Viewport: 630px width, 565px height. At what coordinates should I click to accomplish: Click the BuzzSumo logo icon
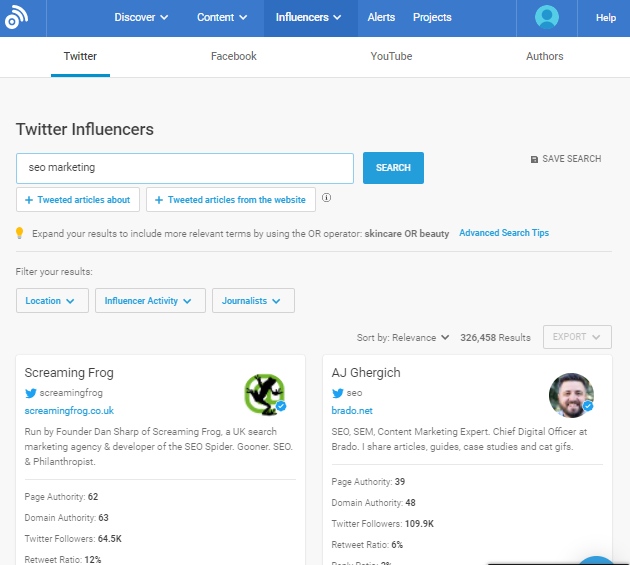16,17
